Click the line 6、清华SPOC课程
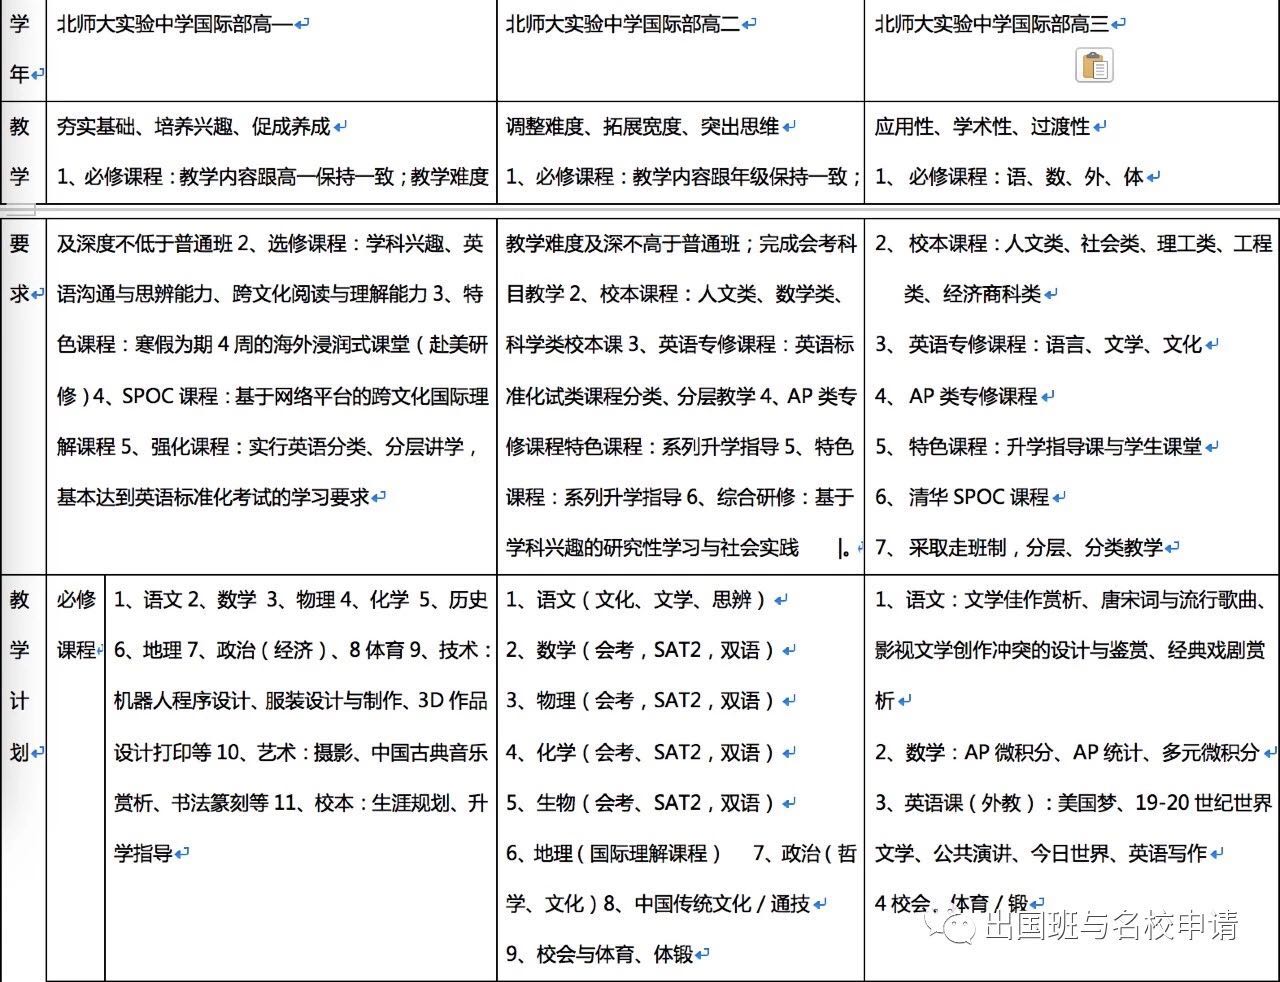 click(x=963, y=497)
